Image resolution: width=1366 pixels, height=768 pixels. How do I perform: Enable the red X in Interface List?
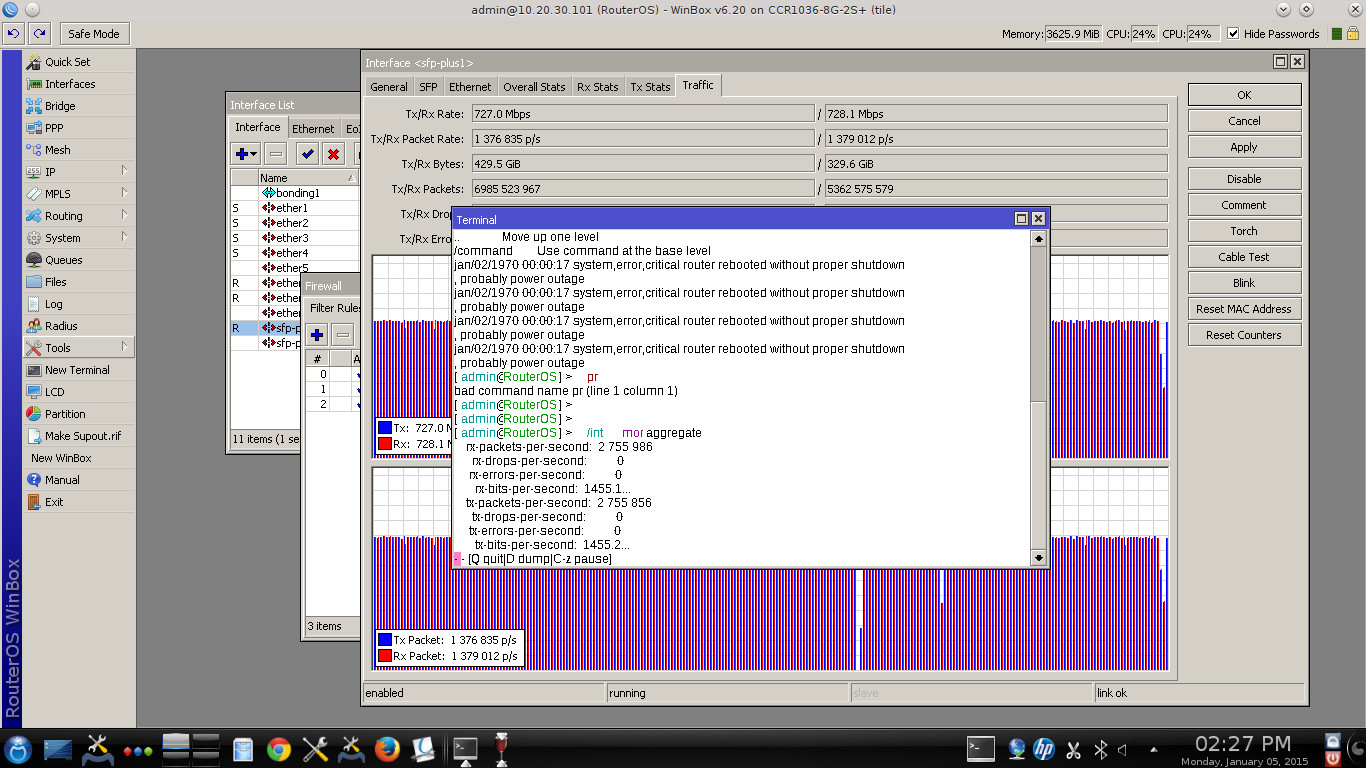click(333, 154)
